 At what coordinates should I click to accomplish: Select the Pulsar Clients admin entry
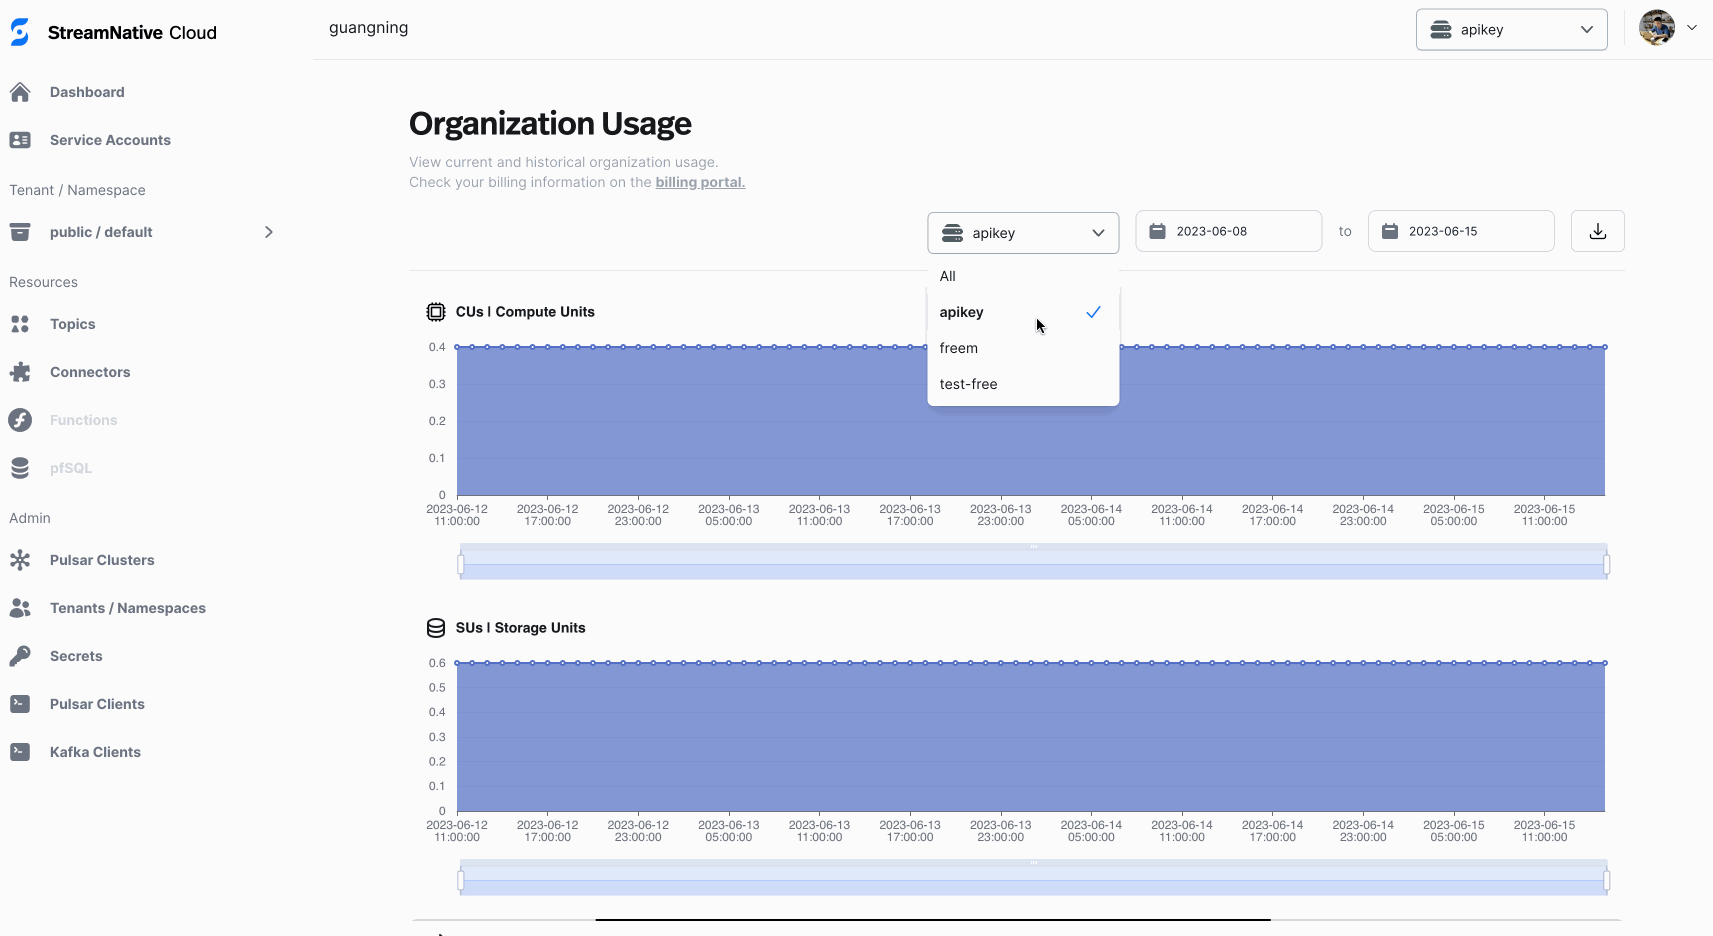point(97,703)
